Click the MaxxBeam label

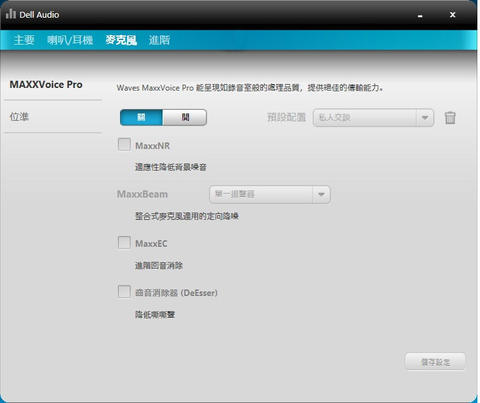tap(142, 194)
